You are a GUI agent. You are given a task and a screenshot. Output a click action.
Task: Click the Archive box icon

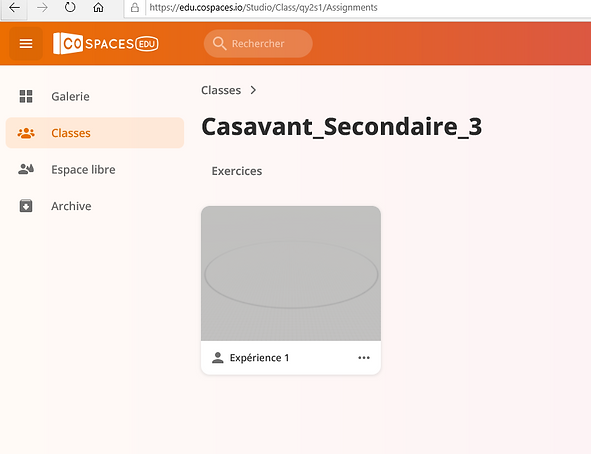click(x=26, y=206)
